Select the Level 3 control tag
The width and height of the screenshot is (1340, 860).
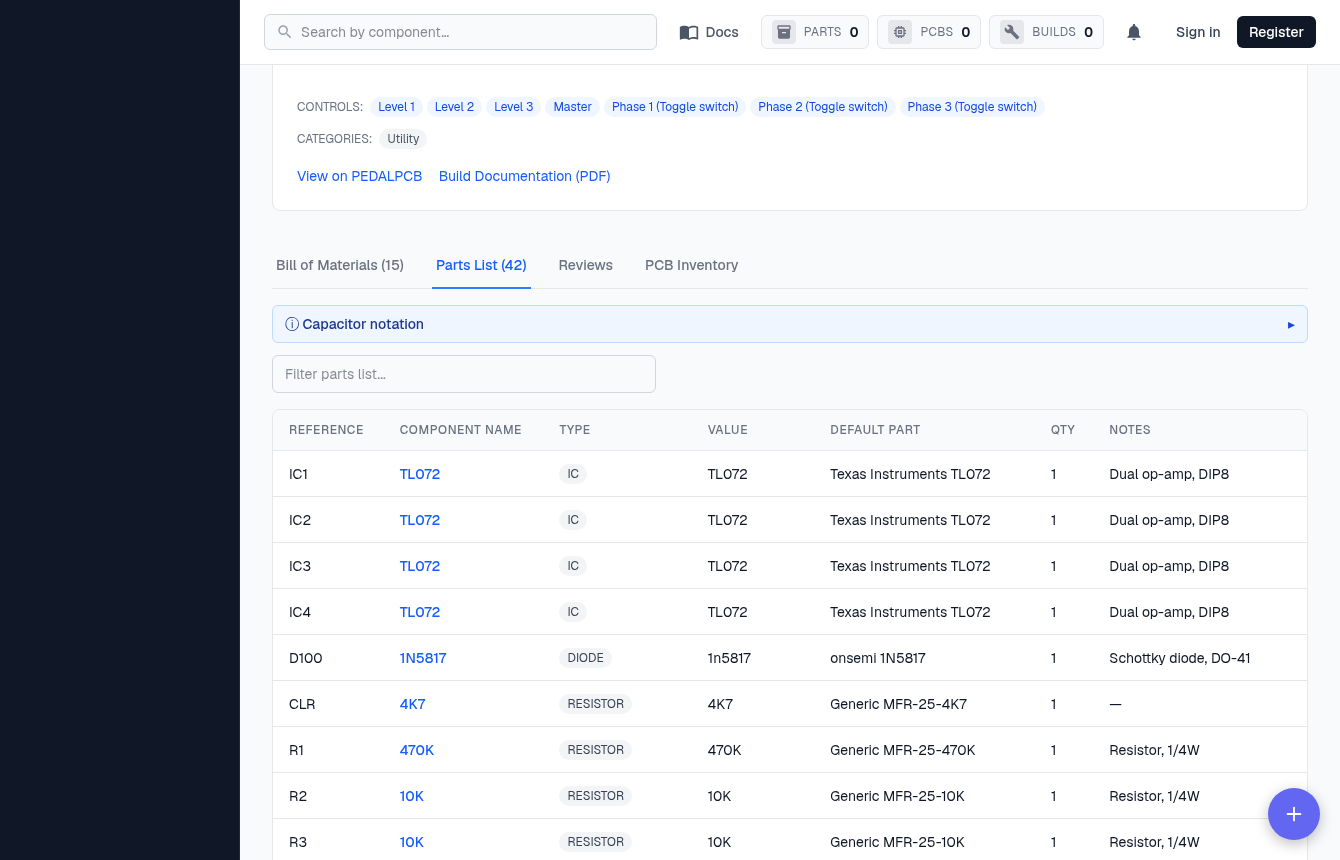[514, 107]
